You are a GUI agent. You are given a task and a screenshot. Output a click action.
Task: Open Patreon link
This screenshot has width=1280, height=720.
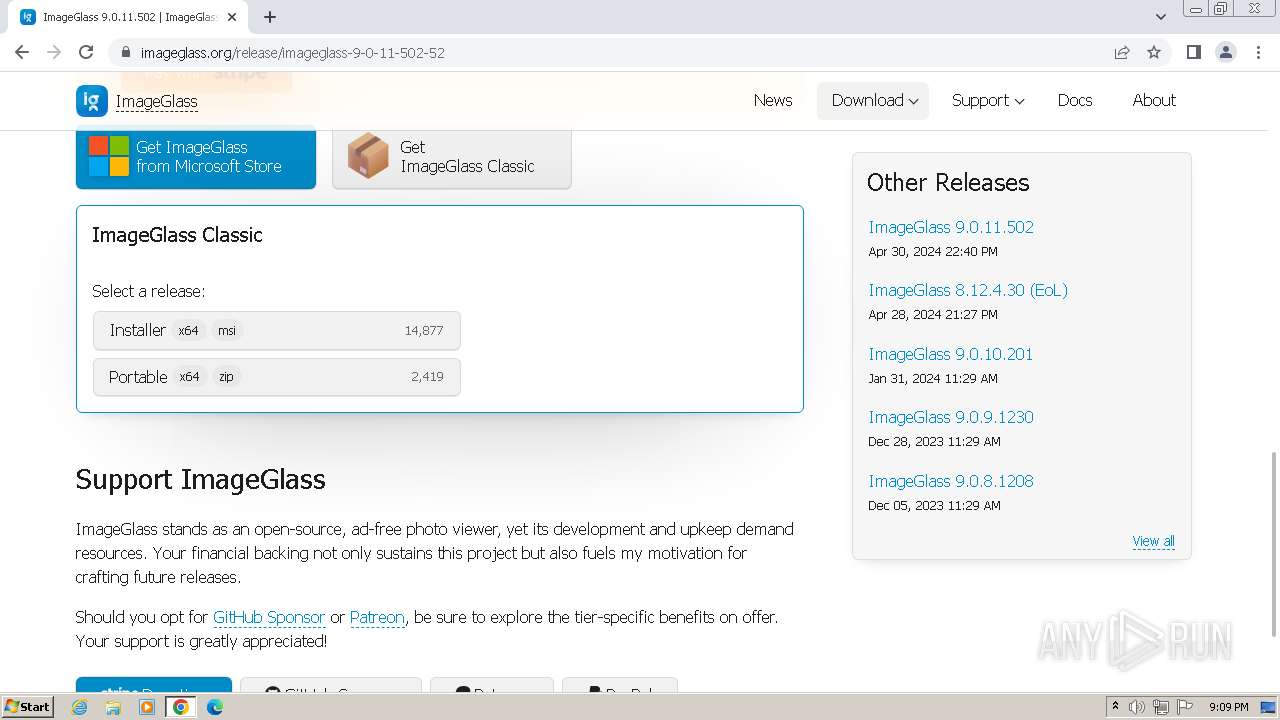(x=377, y=617)
